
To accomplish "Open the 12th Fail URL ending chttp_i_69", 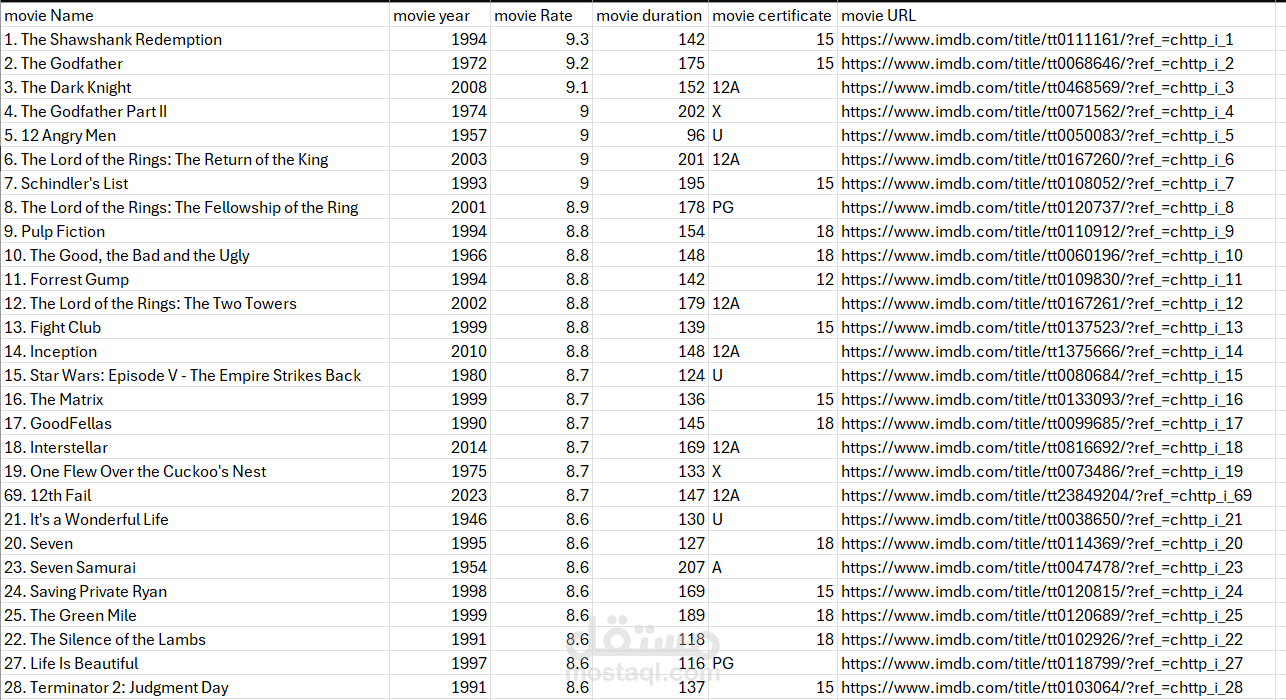I will [x=1046, y=495].
